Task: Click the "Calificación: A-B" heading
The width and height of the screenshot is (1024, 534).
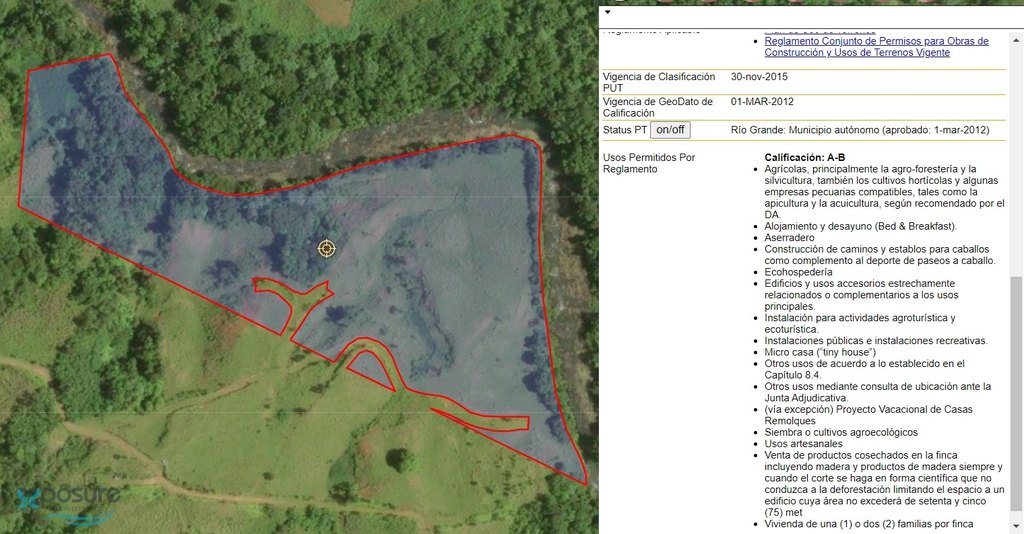Action: [804, 158]
